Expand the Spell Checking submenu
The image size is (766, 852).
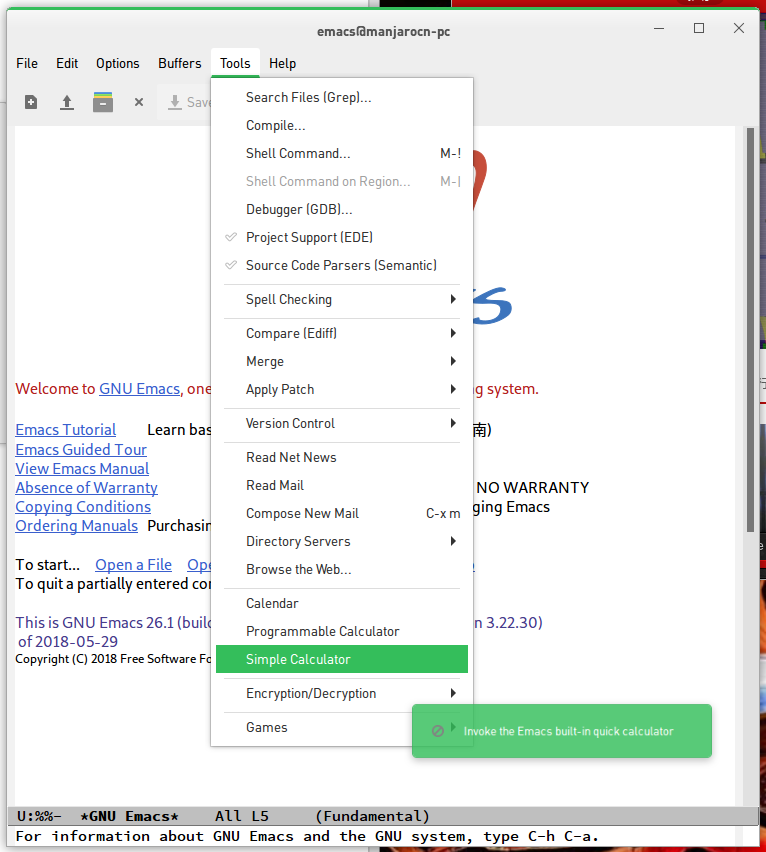pyautogui.click(x=342, y=299)
